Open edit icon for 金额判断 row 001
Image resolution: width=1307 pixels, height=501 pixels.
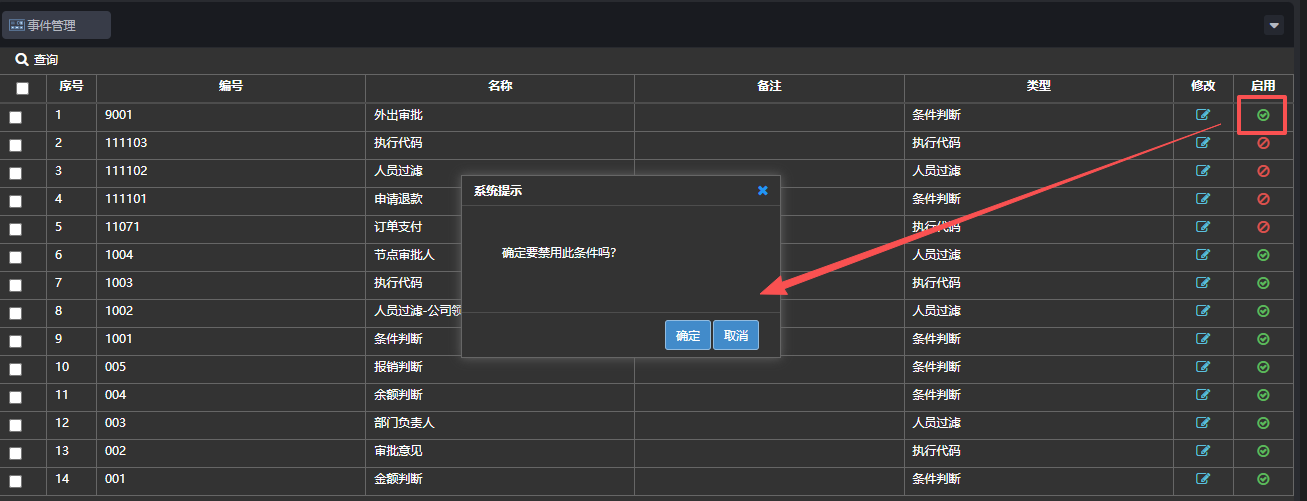[1203, 479]
